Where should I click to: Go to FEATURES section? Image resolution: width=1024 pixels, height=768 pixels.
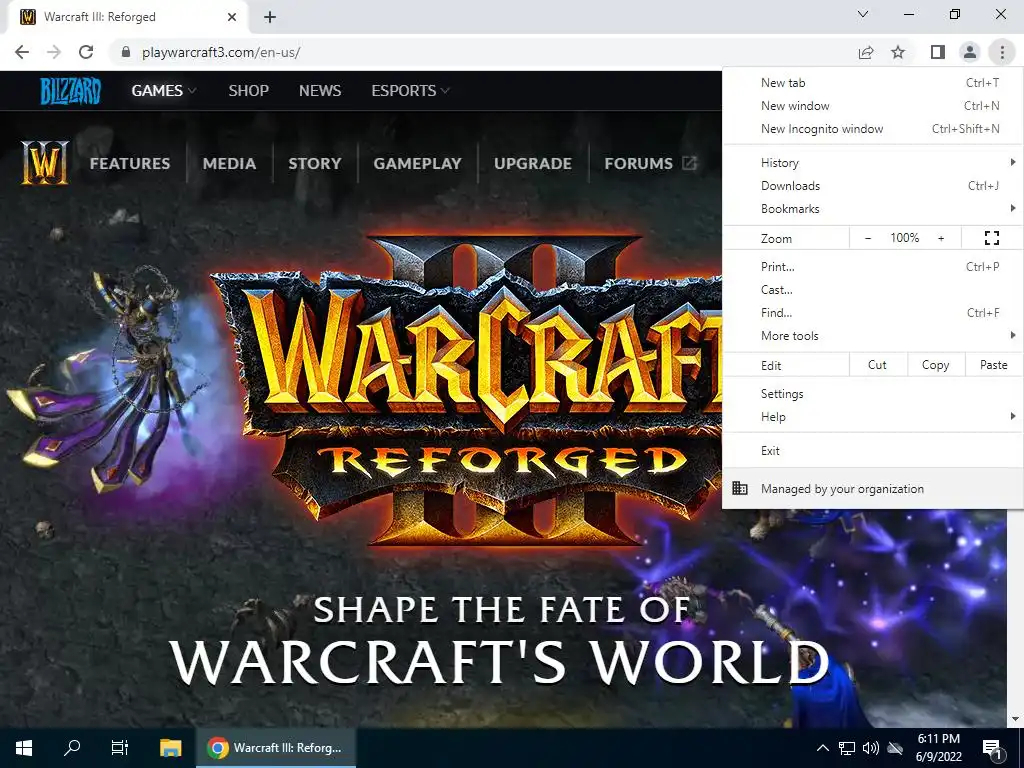[x=130, y=163]
